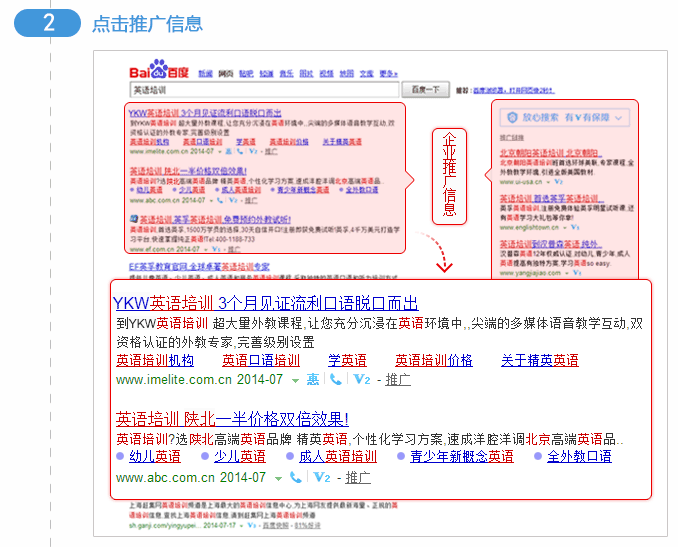This screenshot has height=547, width=678.
Task: Open the 英孚英语培训 免费预约外教试听 ad link
Action: pyautogui.click(x=215, y=219)
